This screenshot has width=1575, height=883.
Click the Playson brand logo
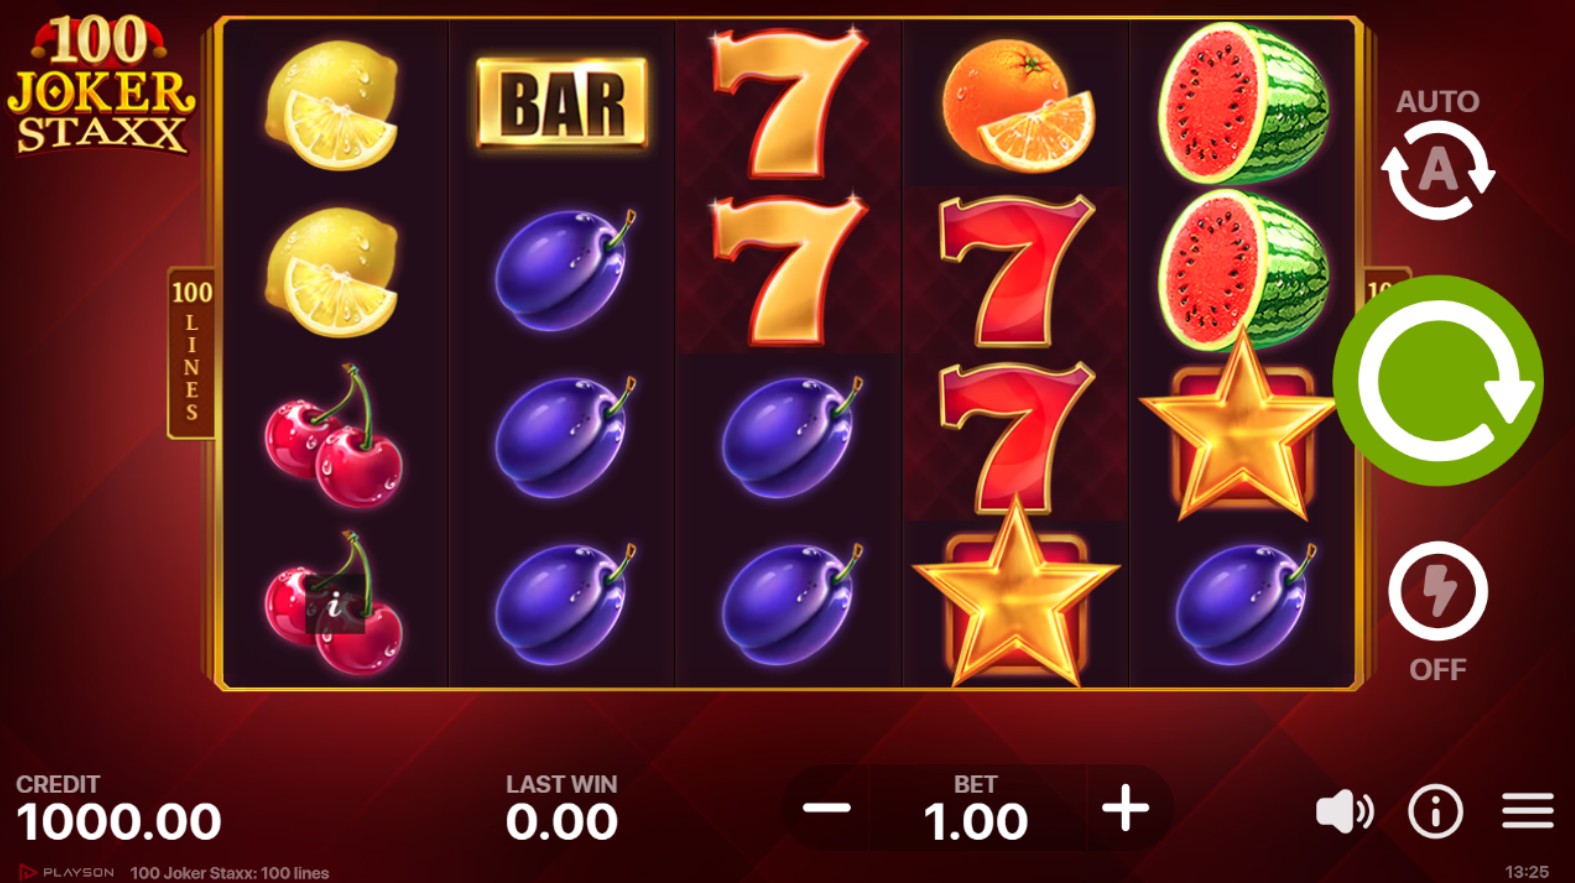67,872
